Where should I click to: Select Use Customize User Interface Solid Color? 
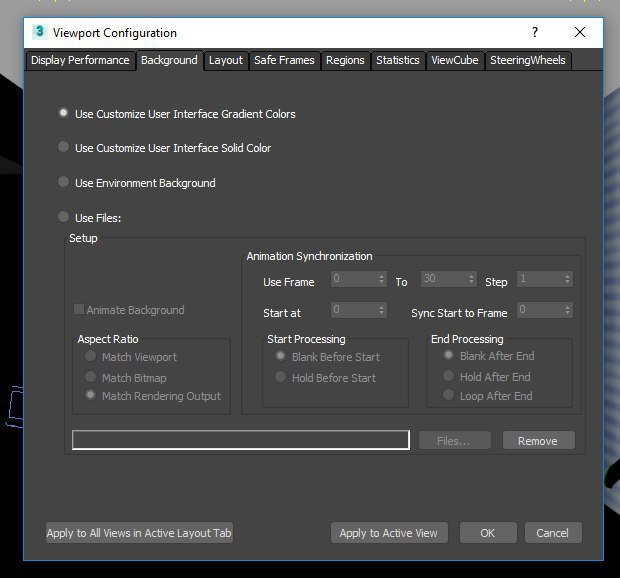click(x=64, y=148)
